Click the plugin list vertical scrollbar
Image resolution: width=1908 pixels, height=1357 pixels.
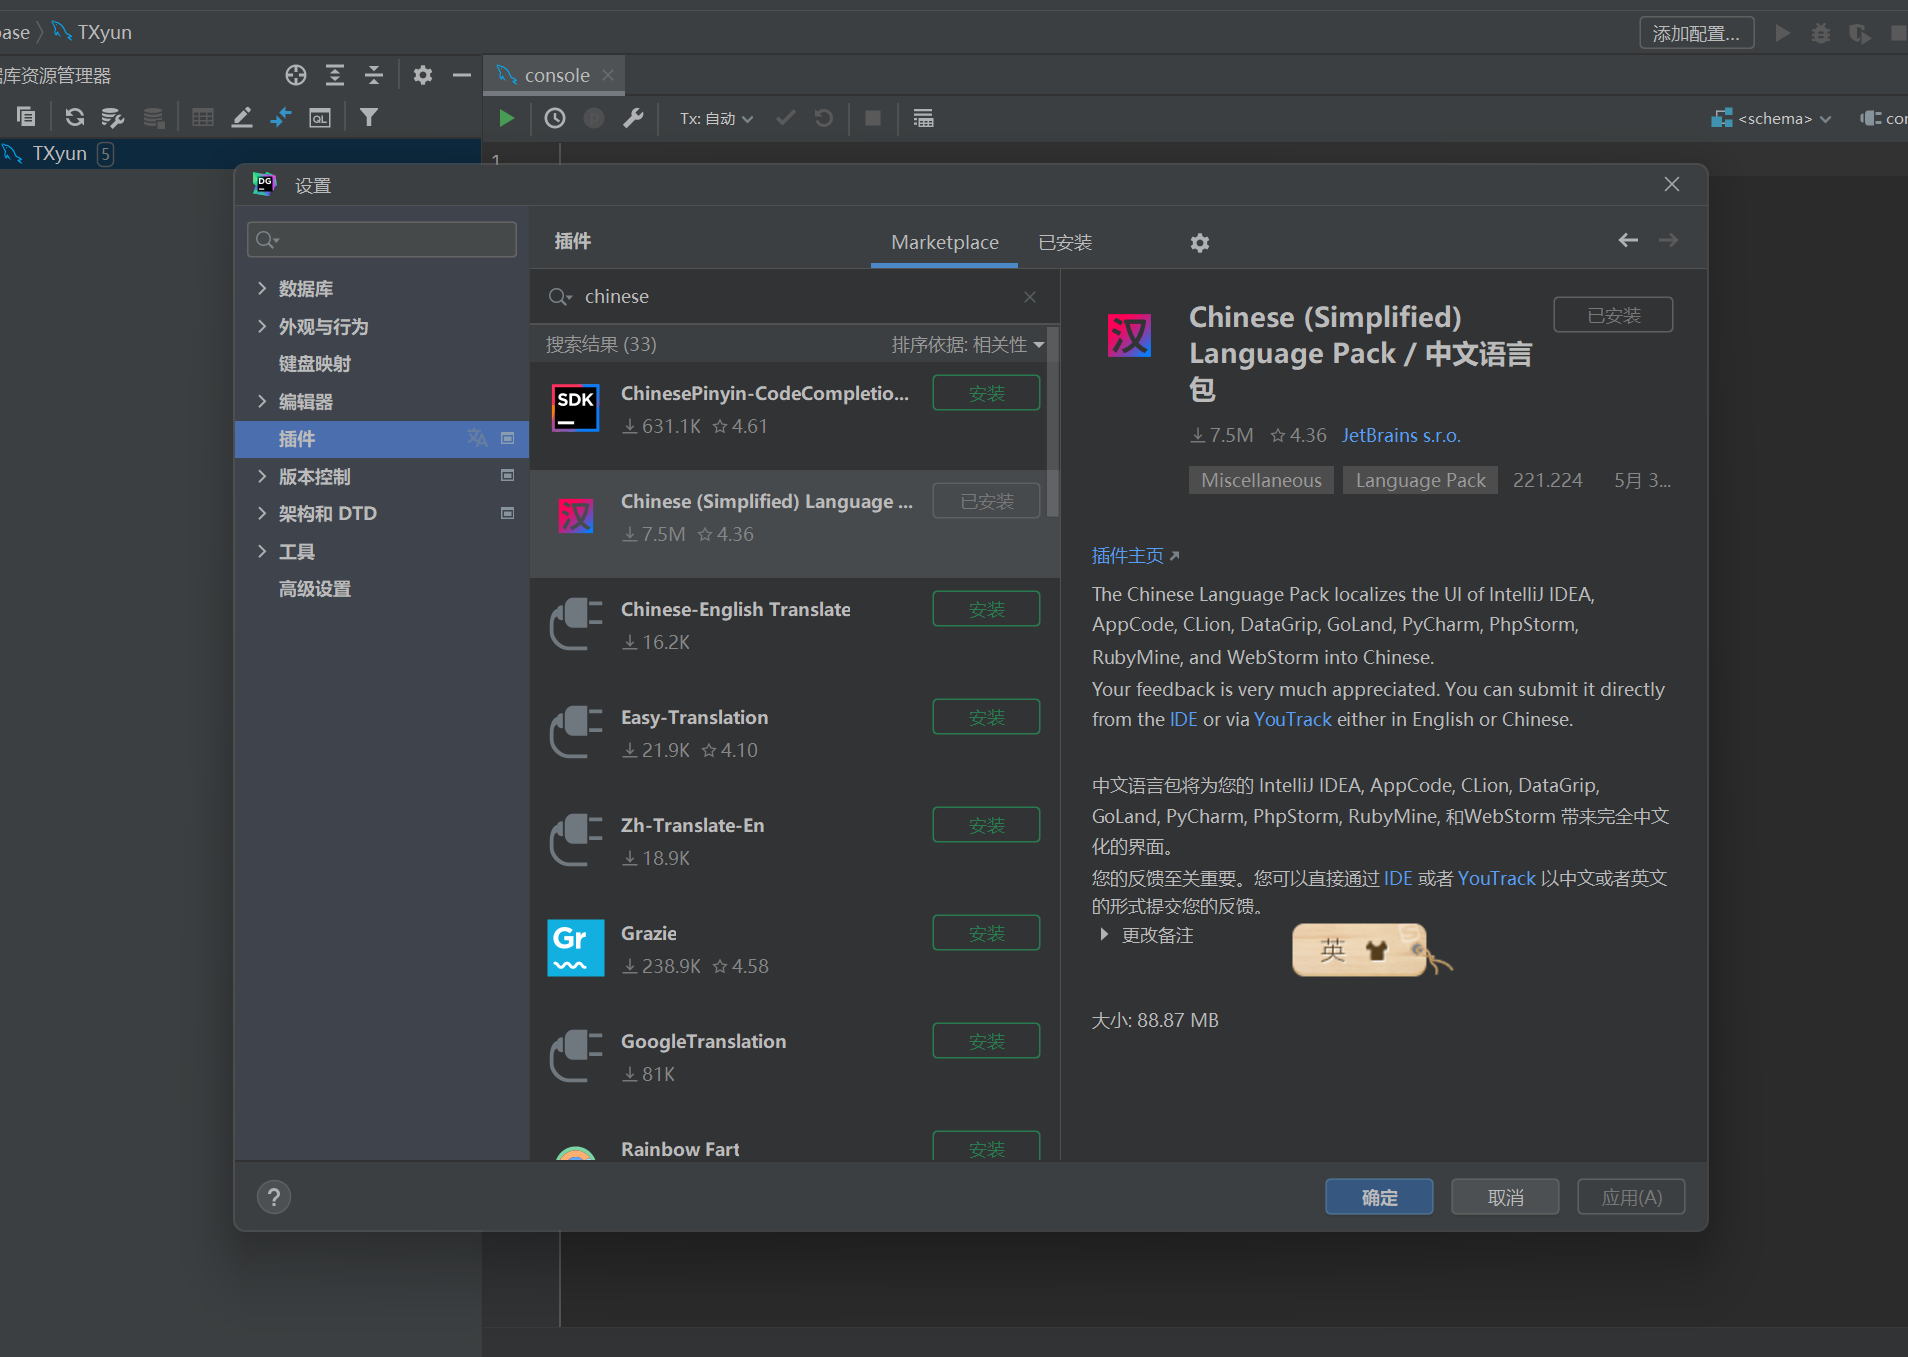click(x=1052, y=422)
